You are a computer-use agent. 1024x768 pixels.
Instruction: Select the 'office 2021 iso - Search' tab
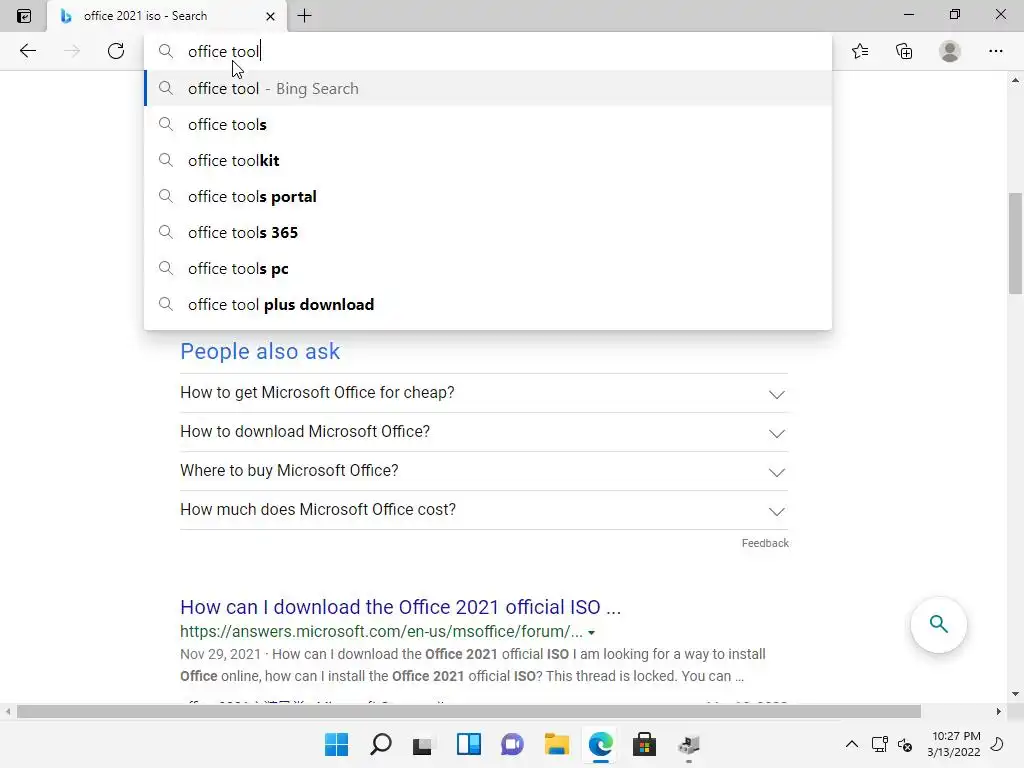(x=167, y=16)
